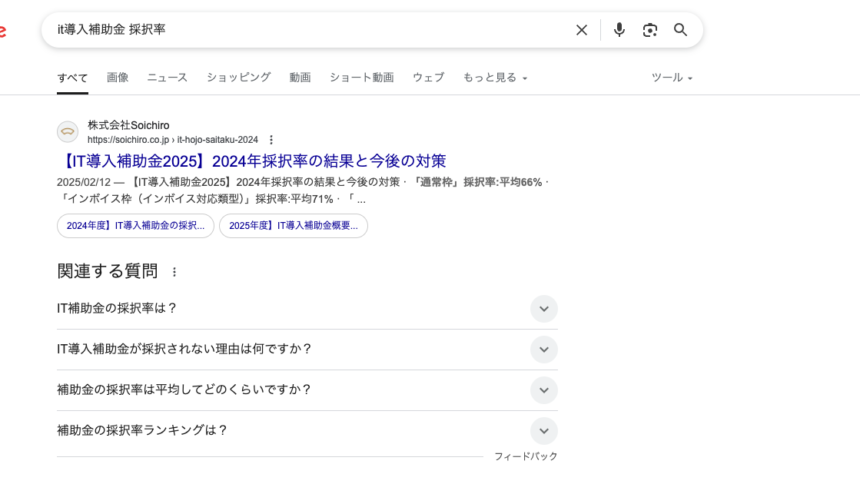Select the すべて tab
Image resolution: width=860 pixels, height=484 pixels.
[x=72, y=78]
